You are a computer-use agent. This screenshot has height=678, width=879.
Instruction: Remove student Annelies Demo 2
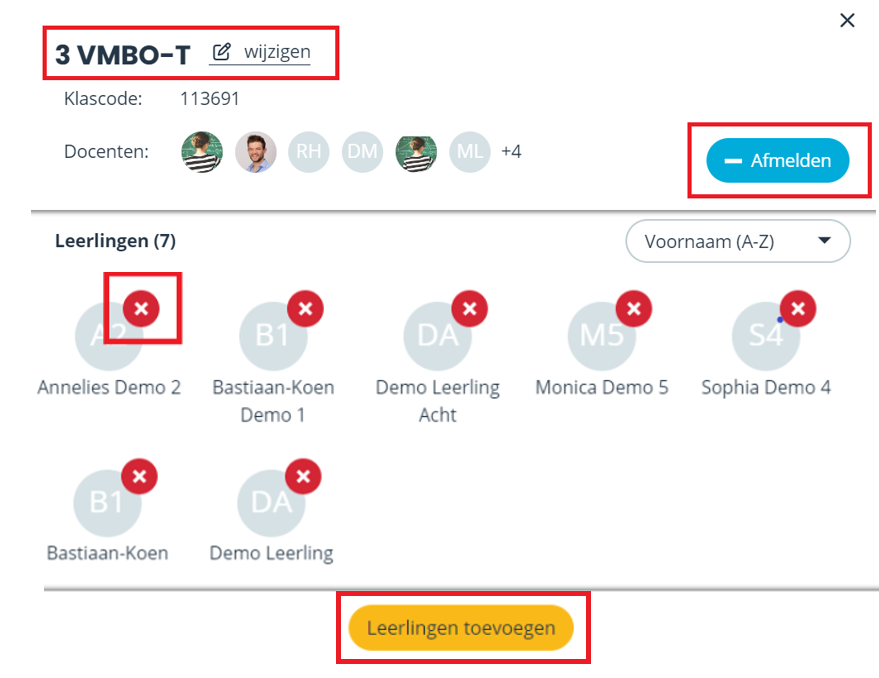point(141,308)
